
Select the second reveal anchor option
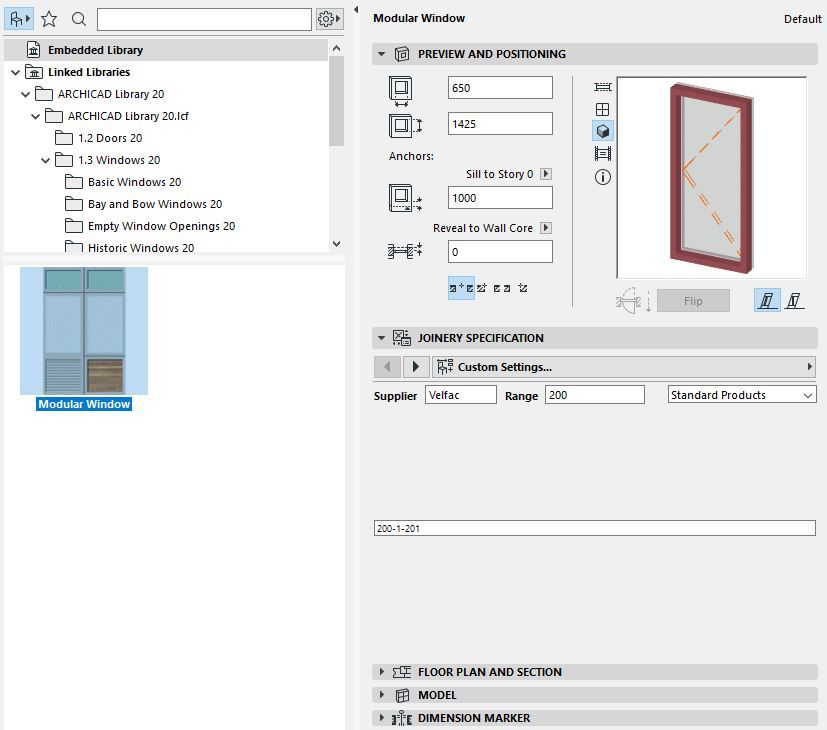(482, 288)
